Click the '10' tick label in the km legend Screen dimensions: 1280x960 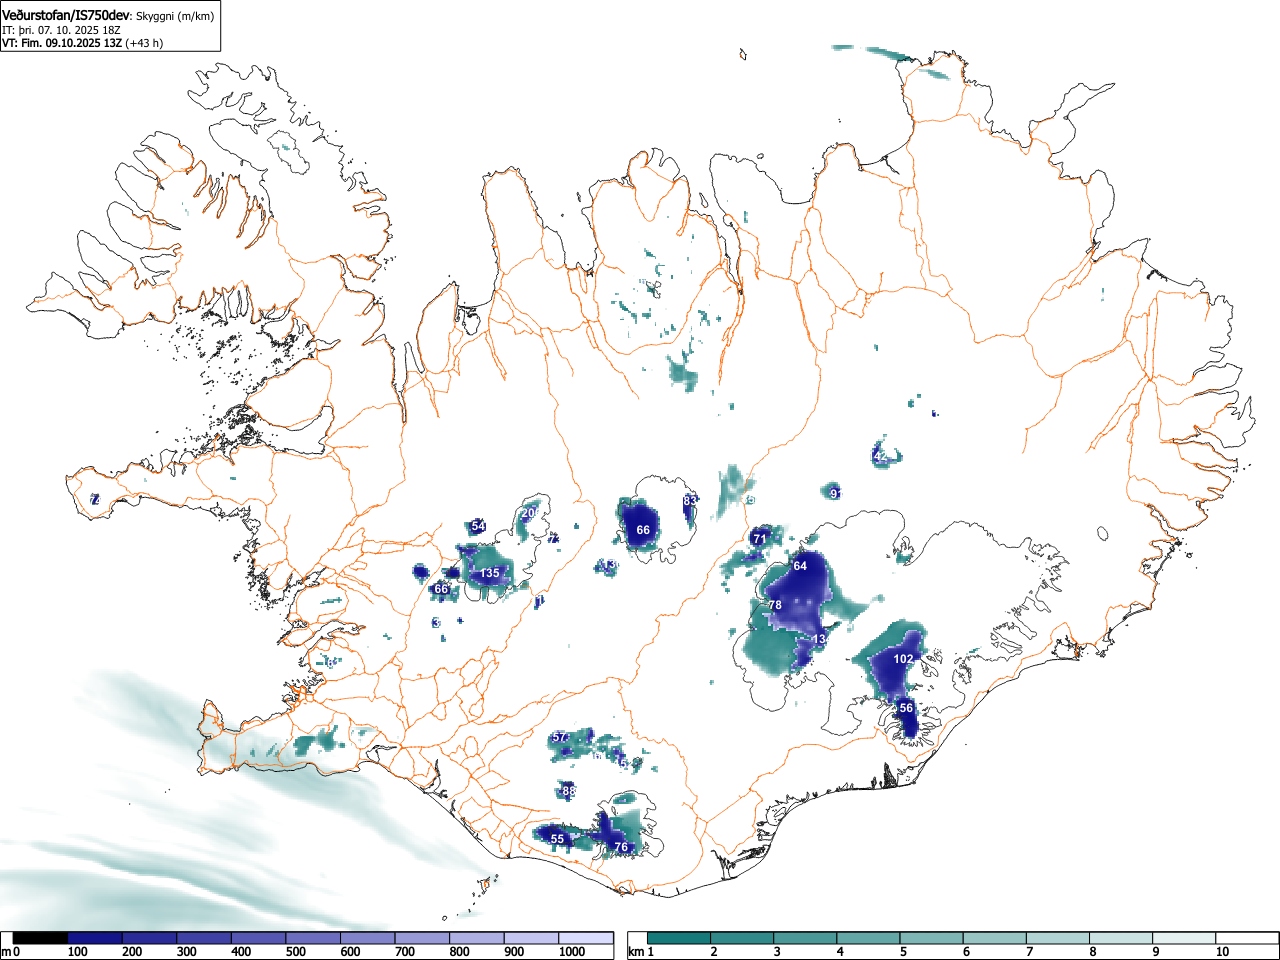(1222, 952)
